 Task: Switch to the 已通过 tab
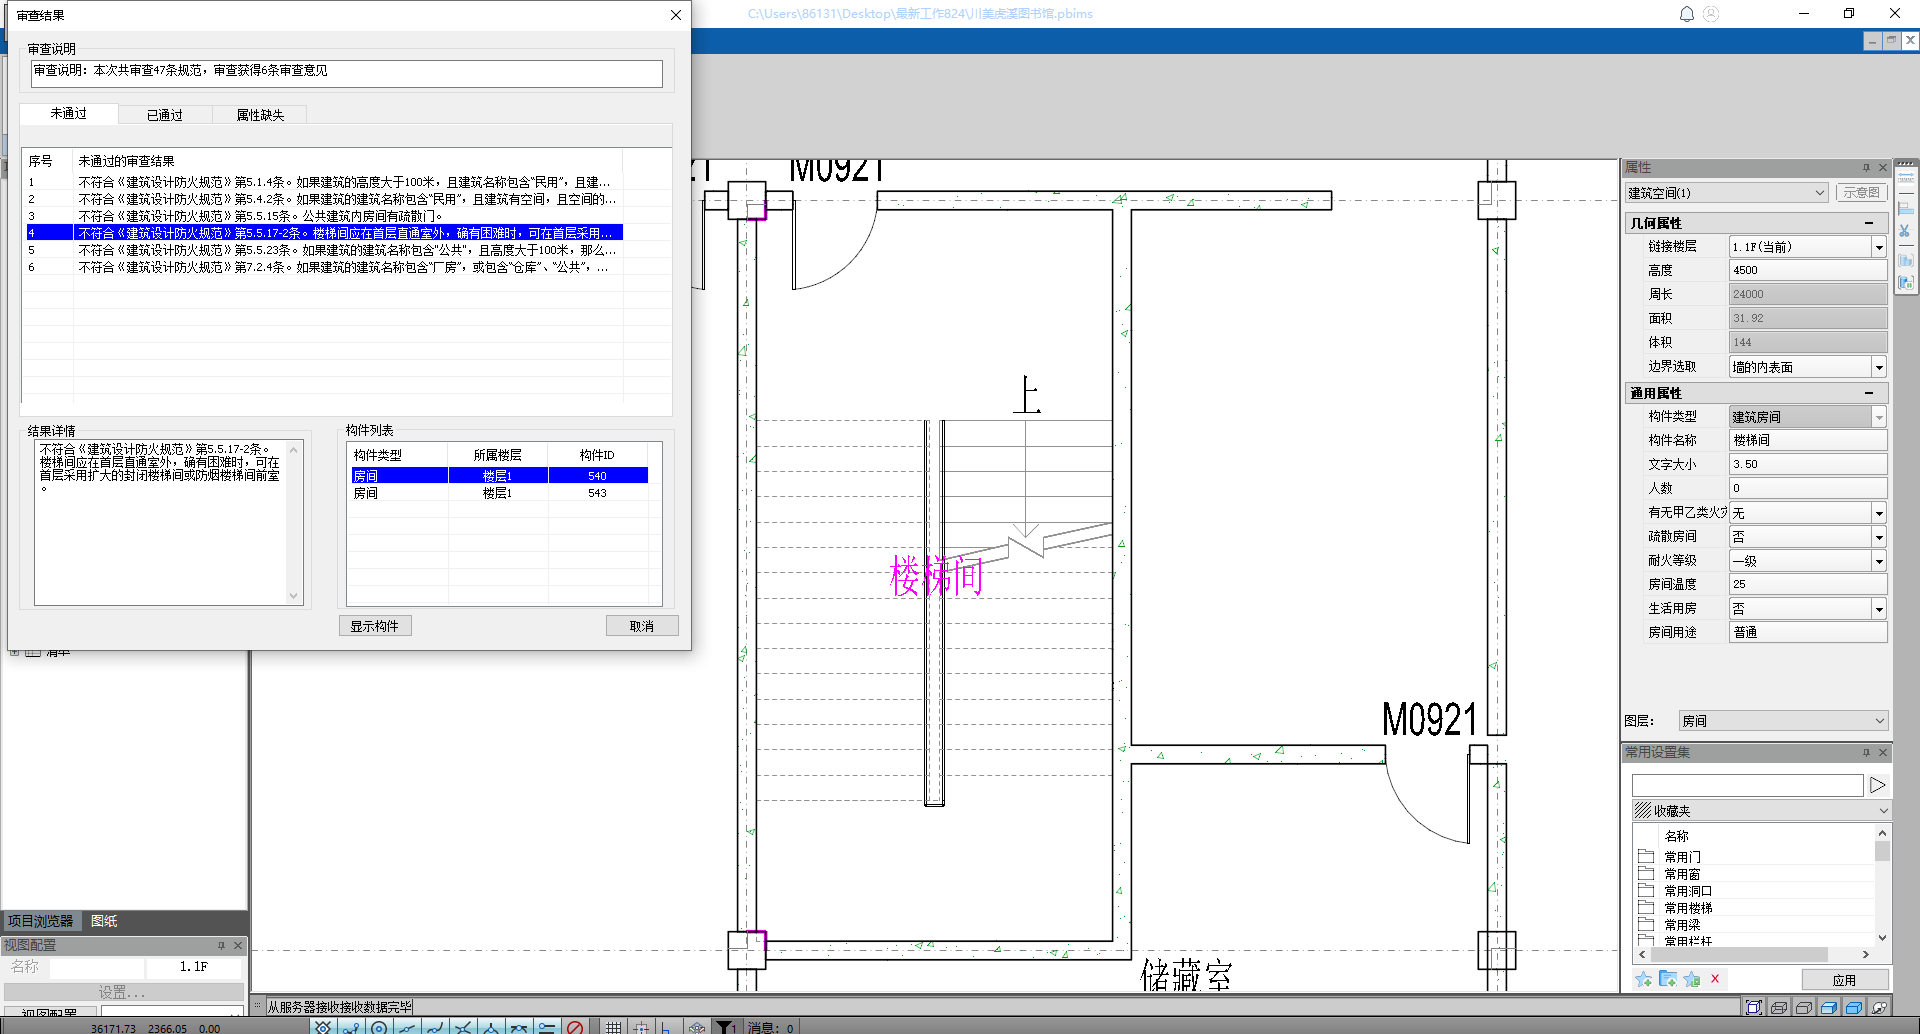165,115
